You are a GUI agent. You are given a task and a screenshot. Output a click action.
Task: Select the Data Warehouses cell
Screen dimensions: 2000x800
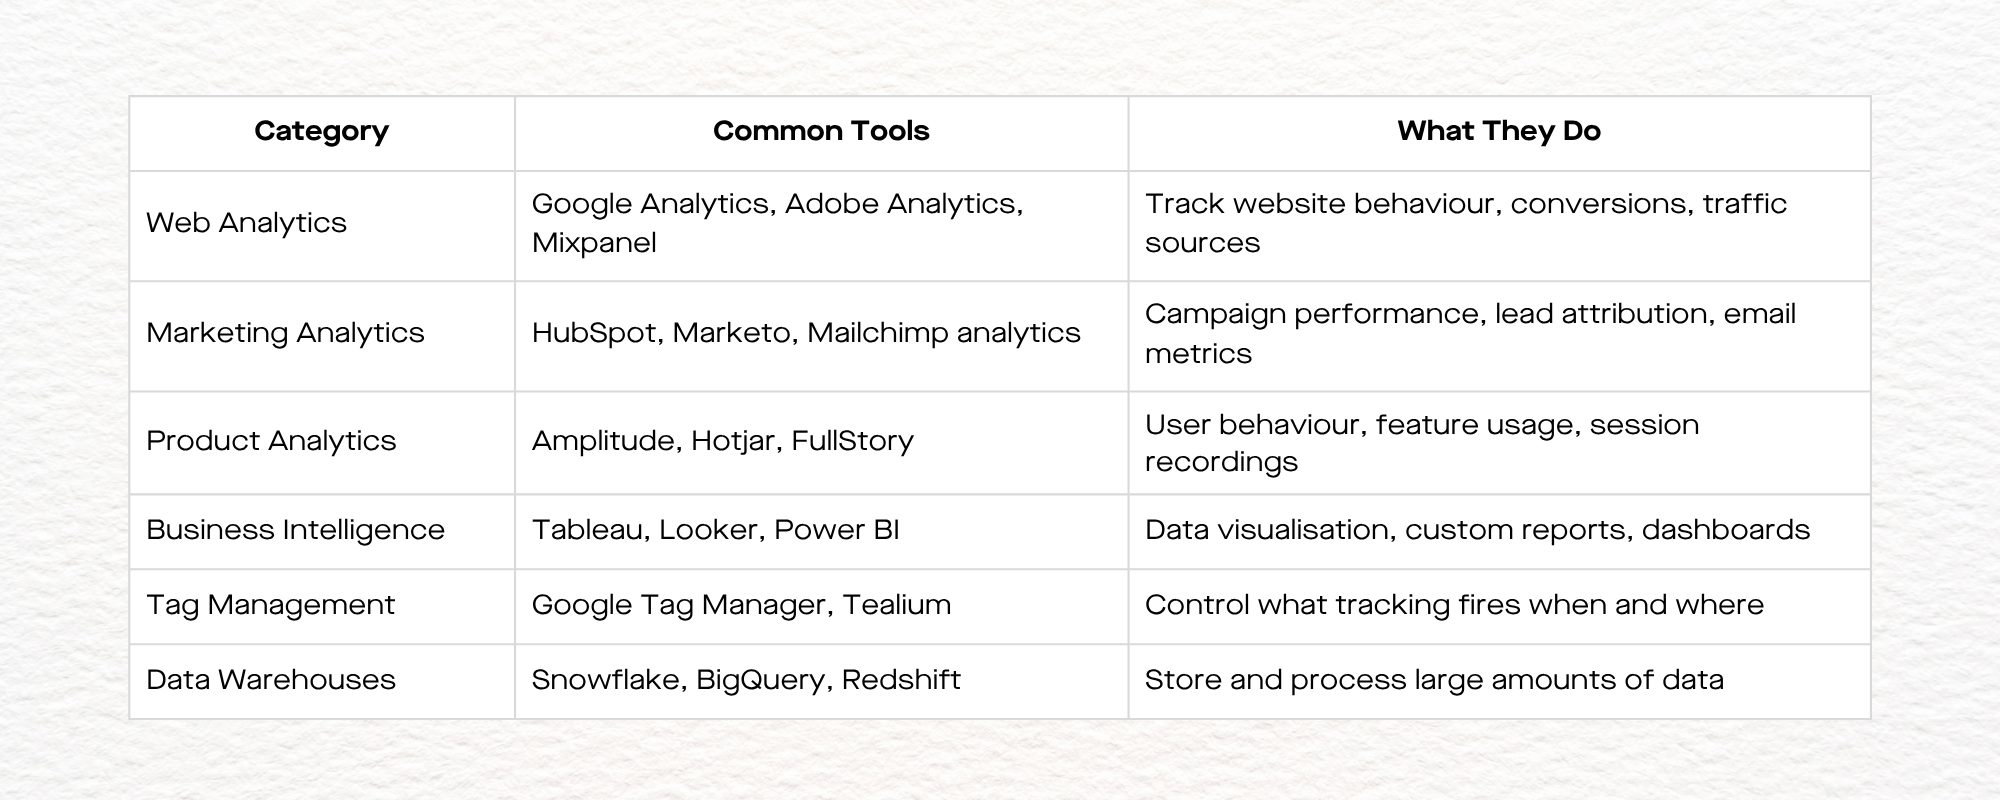pos(271,680)
